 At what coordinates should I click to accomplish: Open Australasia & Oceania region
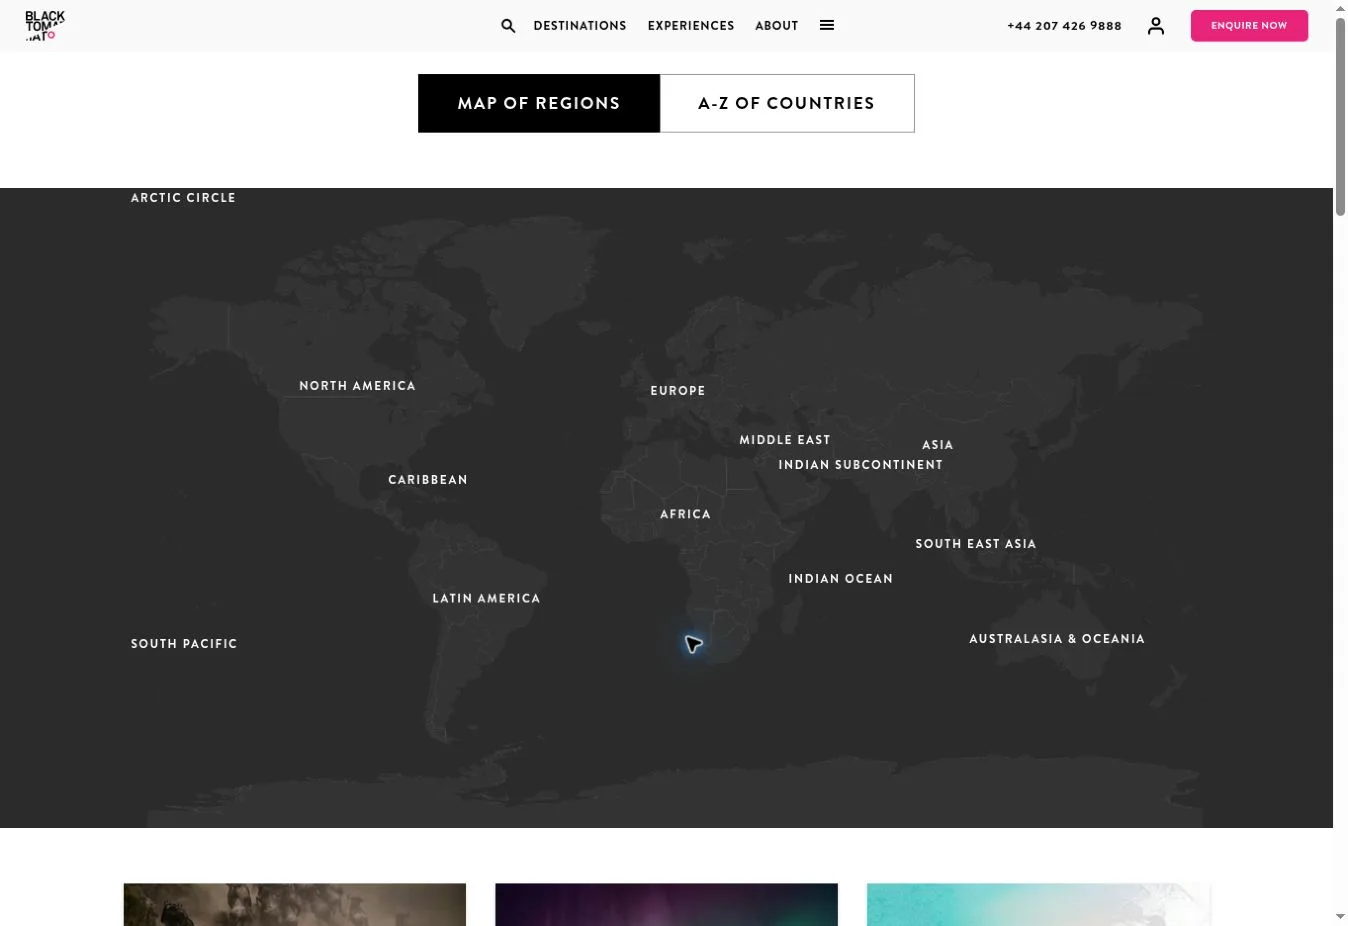pyautogui.click(x=1057, y=639)
